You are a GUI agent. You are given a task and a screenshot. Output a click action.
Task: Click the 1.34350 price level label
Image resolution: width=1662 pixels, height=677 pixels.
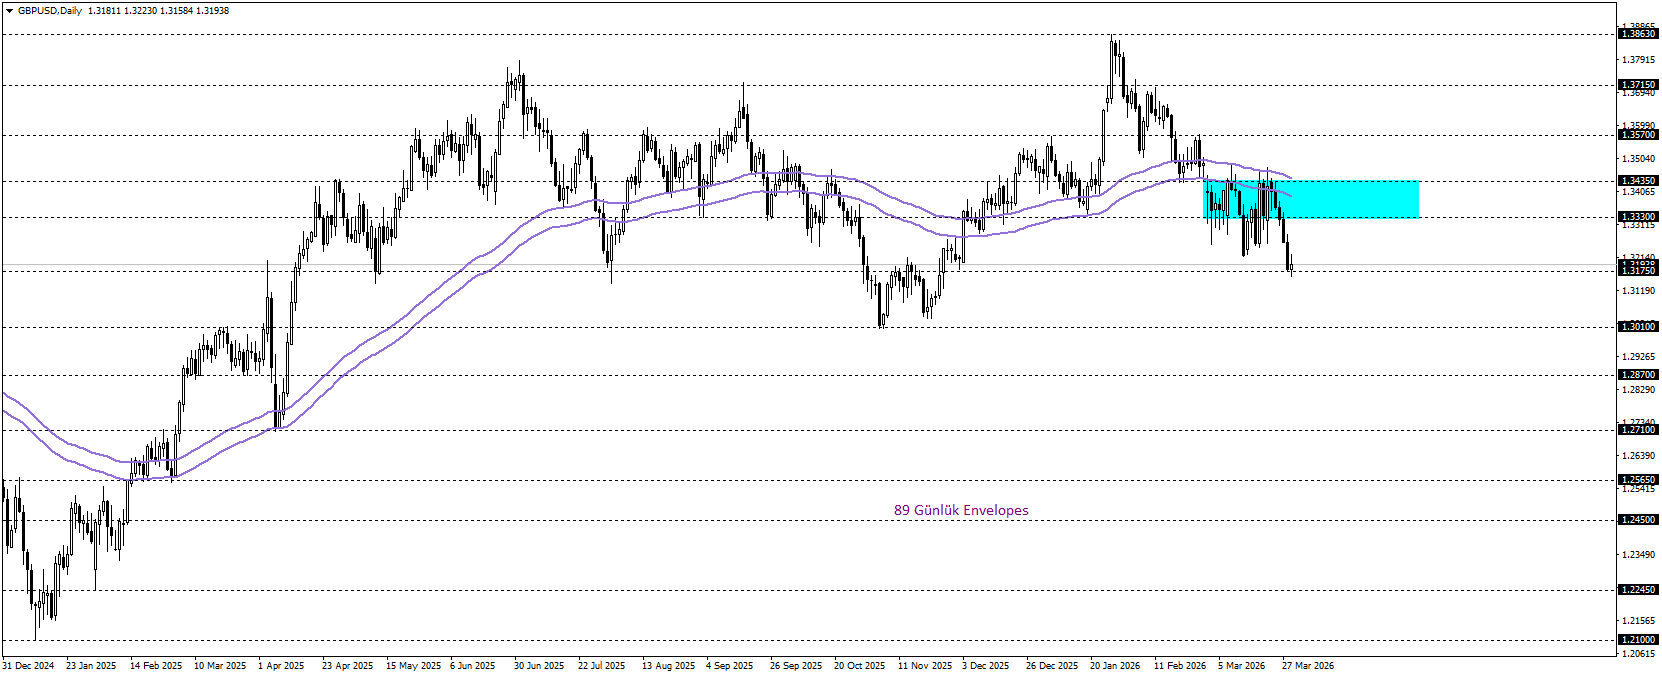[1638, 181]
